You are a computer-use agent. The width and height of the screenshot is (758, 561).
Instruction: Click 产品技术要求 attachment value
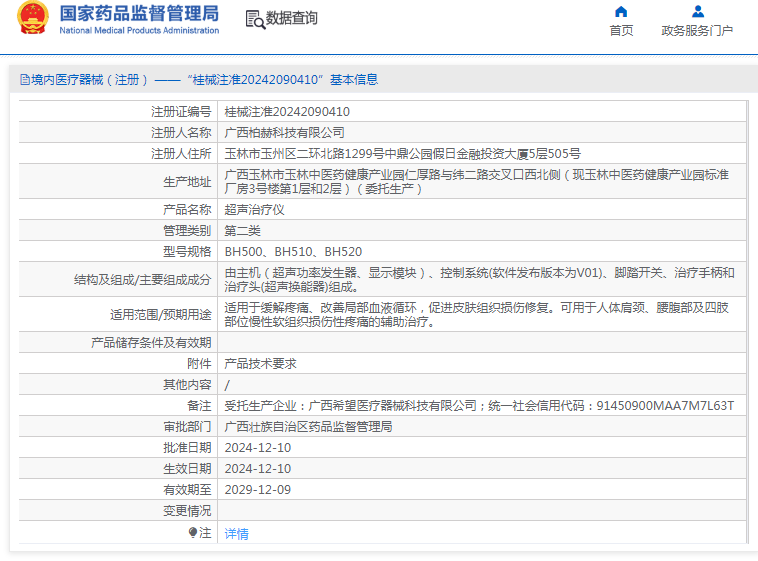(260, 364)
